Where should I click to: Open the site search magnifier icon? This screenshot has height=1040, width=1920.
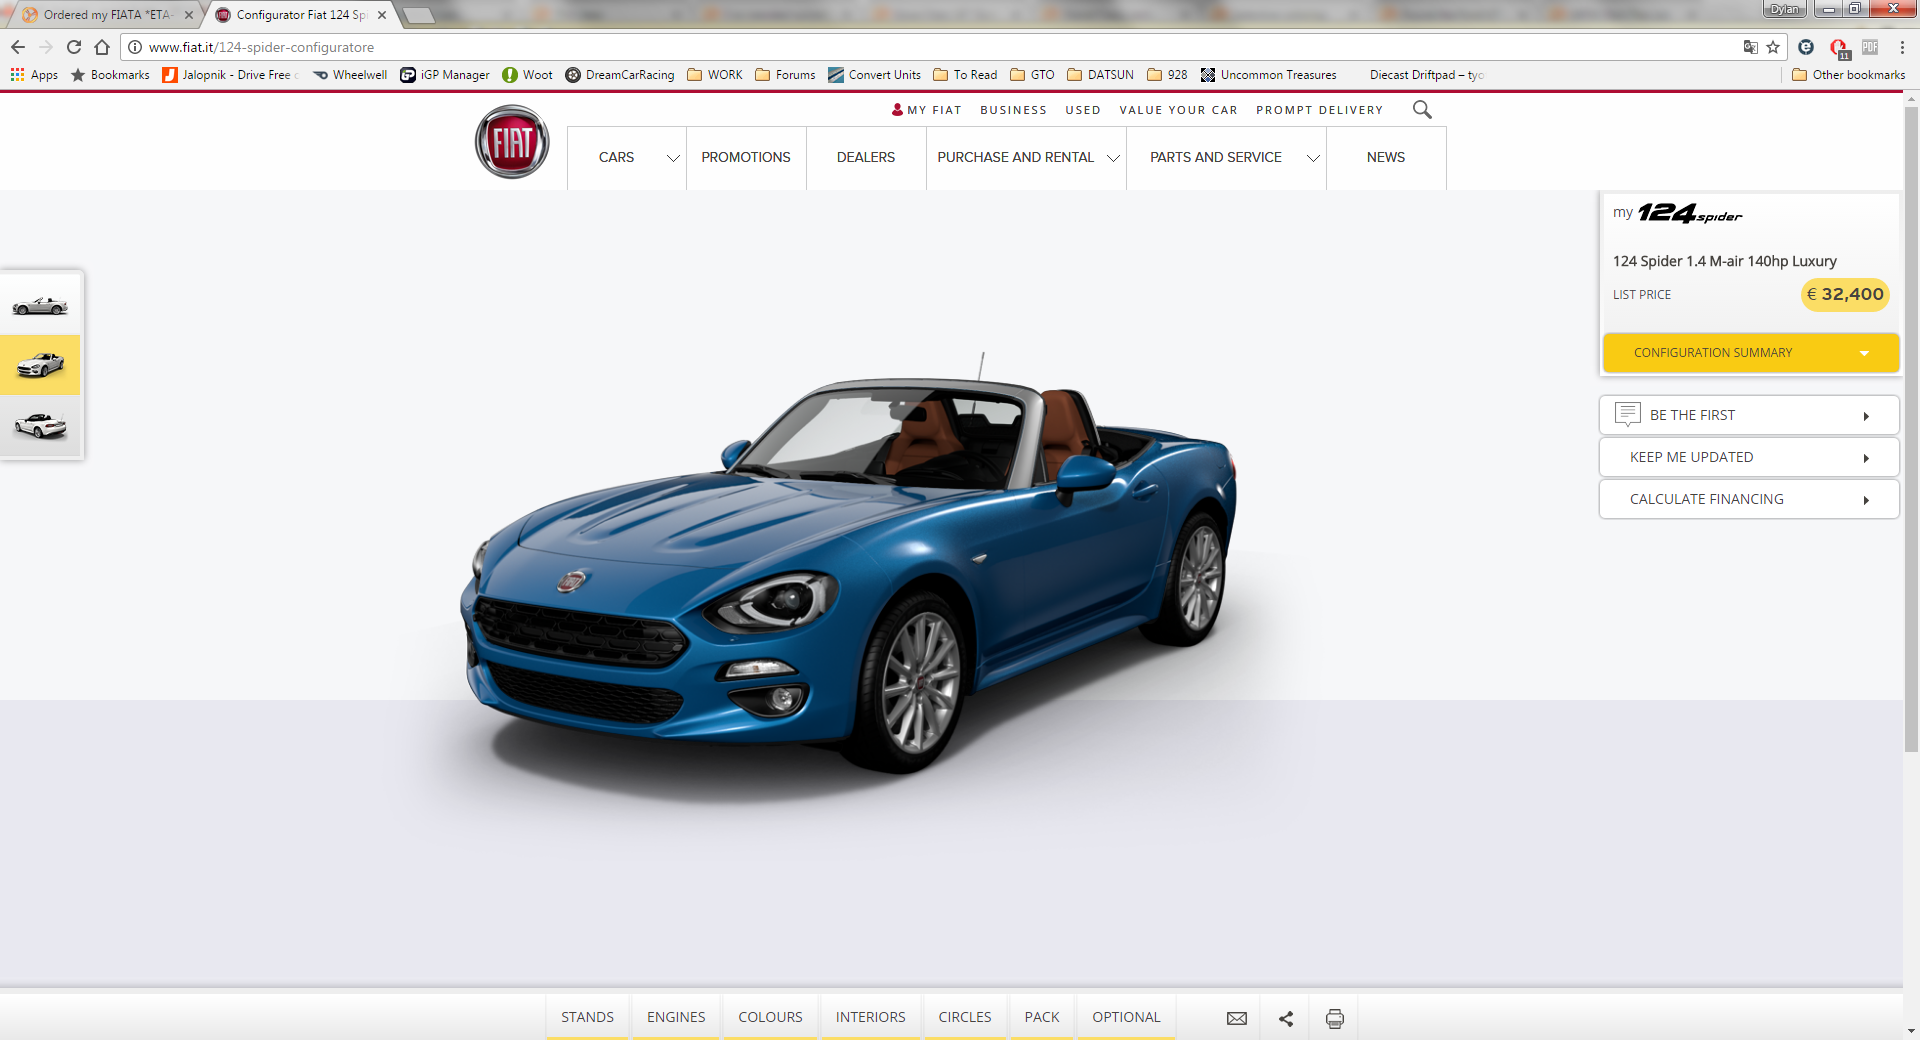click(x=1422, y=110)
